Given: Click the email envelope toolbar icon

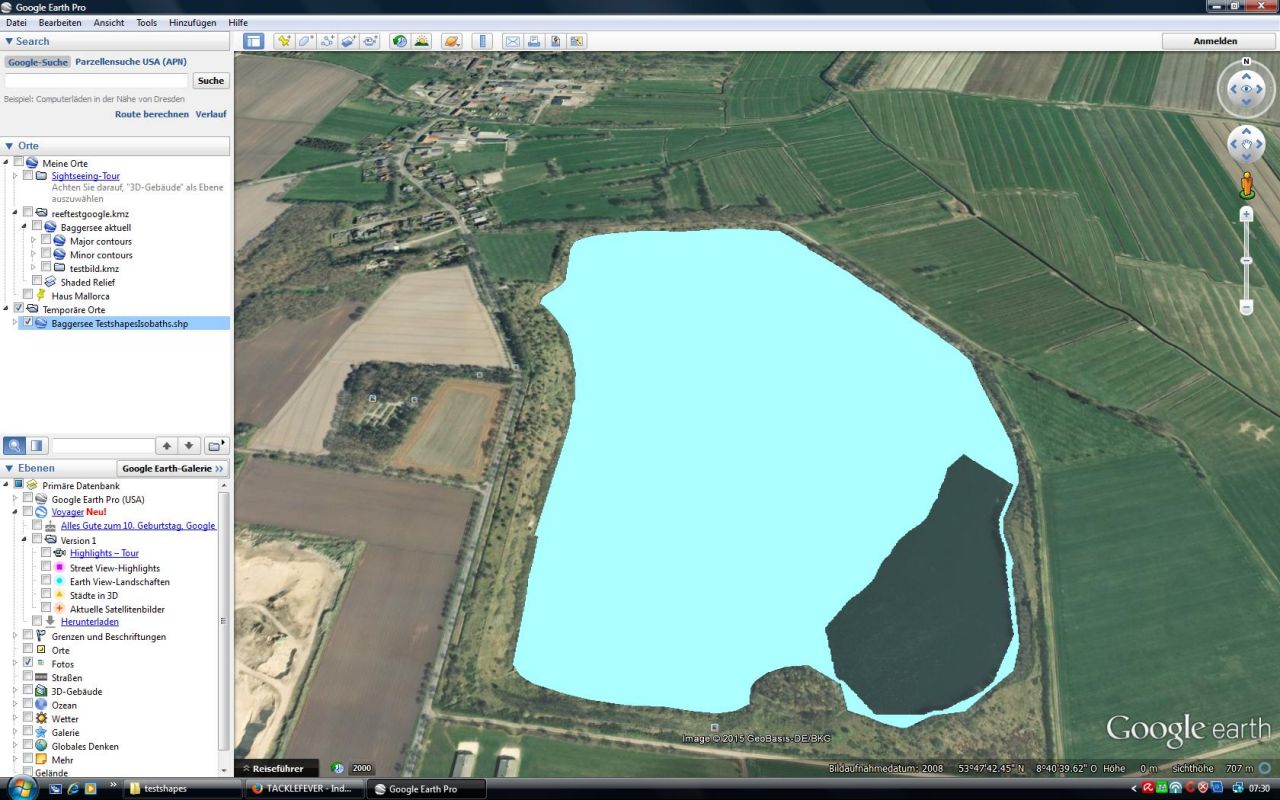Looking at the screenshot, I should pos(512,41).
